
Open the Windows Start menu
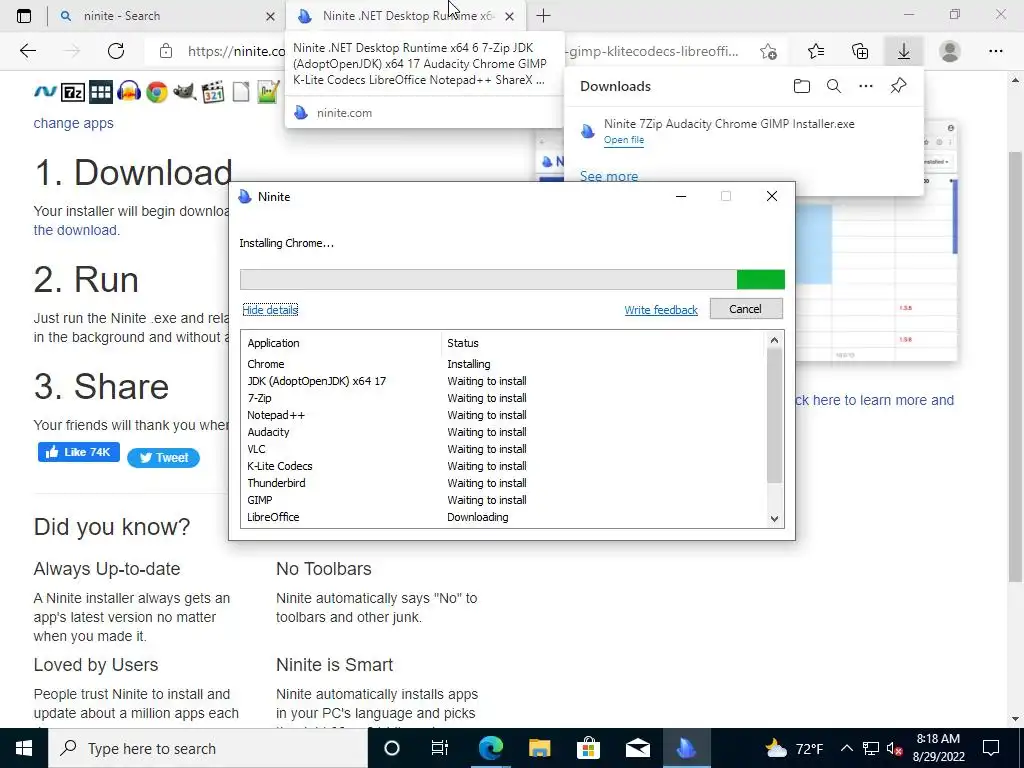(24, 748)
